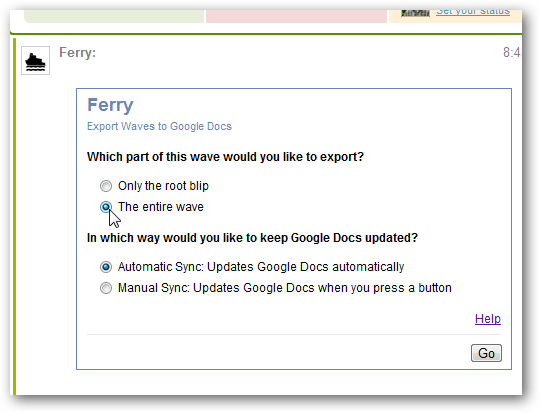Click the Export Waves to Google Docs subtitle

click(159, 126)
